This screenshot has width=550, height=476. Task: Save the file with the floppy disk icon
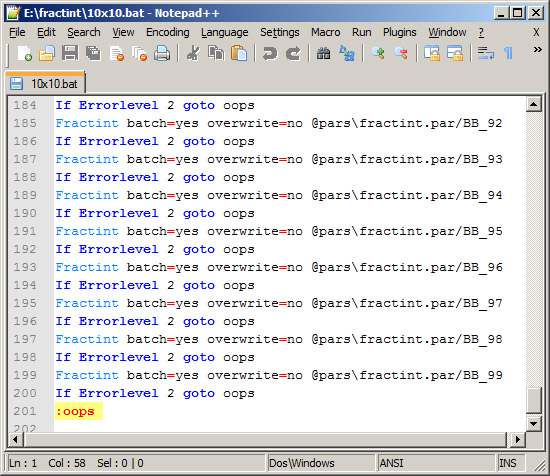[70, 54]
